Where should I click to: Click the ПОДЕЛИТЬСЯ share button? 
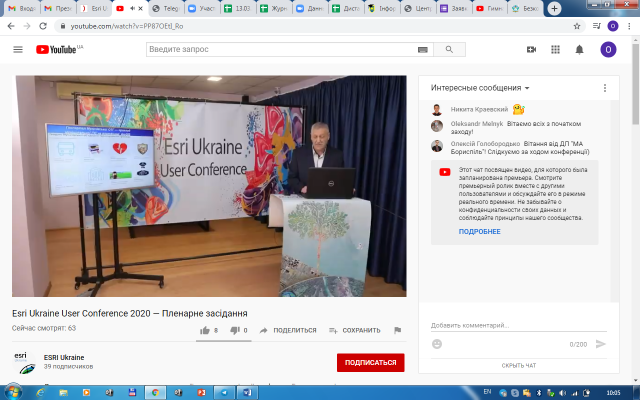[x=288, y=330]
